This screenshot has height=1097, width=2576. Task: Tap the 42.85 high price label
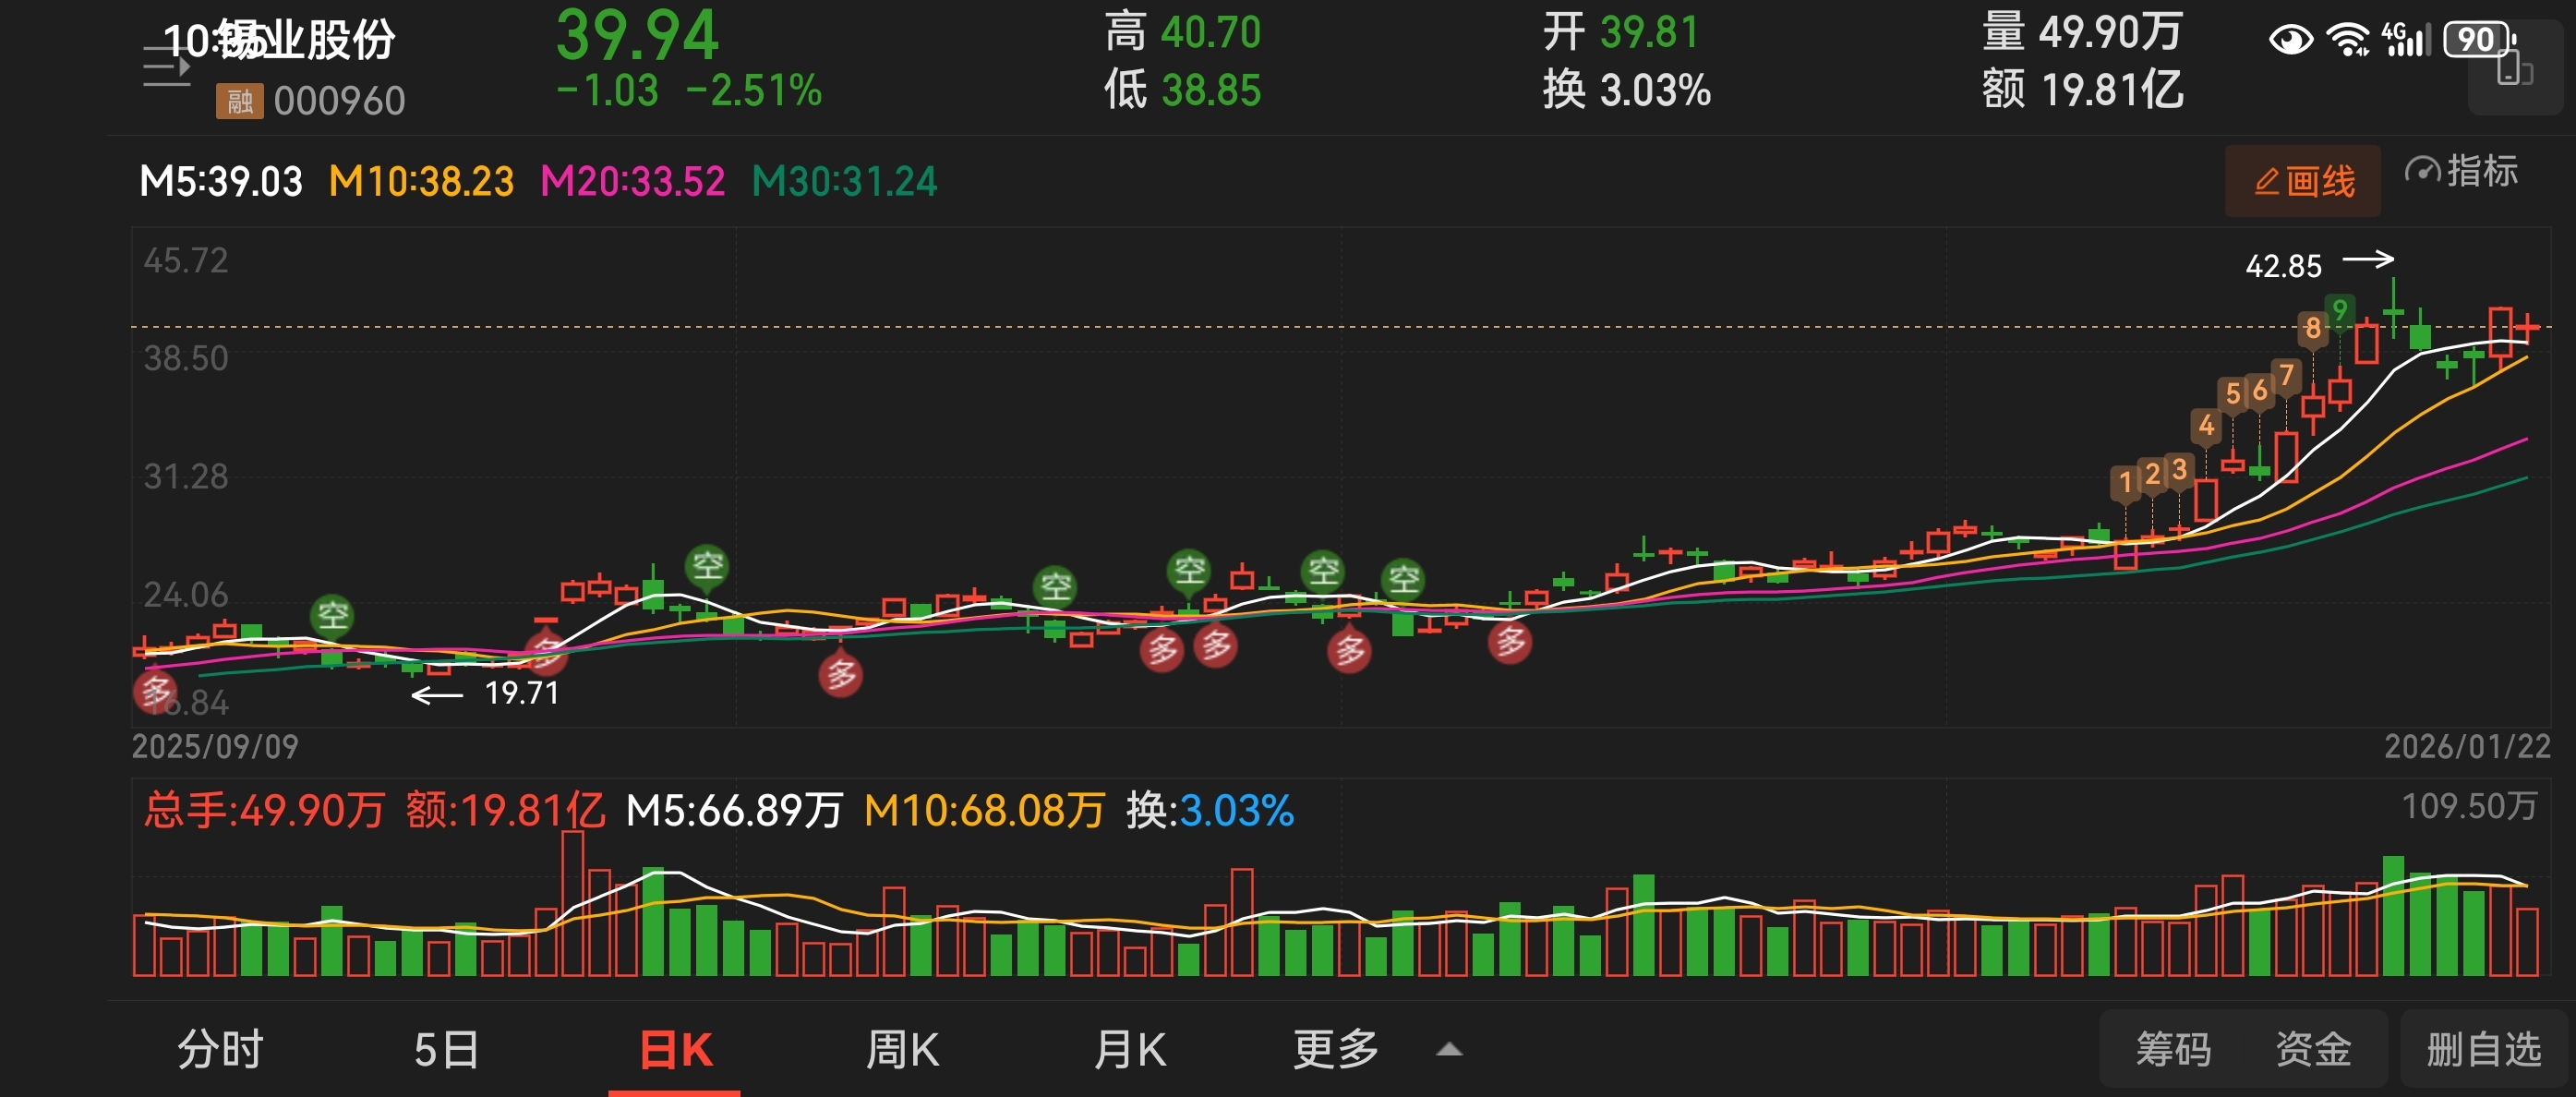click(x=2283, y=266)
